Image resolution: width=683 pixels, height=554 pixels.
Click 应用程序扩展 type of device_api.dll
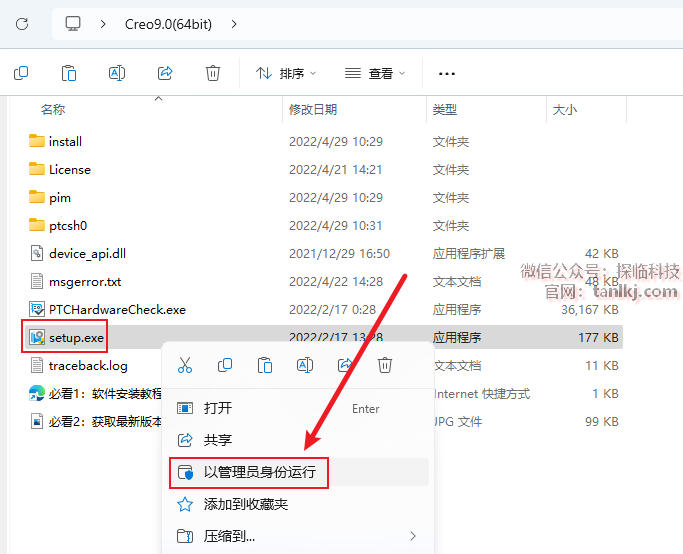[x=469, y=253]
